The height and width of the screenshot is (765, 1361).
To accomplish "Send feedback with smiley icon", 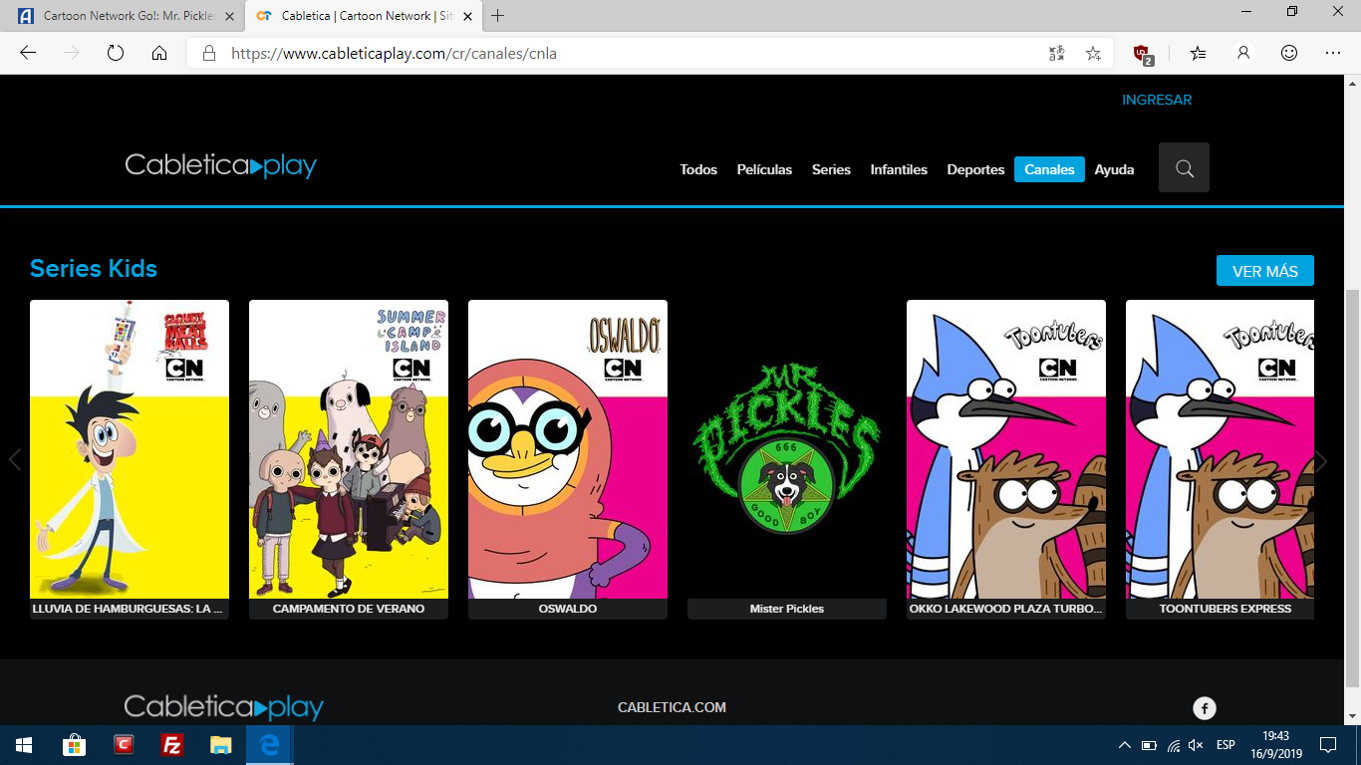I will point(1289,53).
